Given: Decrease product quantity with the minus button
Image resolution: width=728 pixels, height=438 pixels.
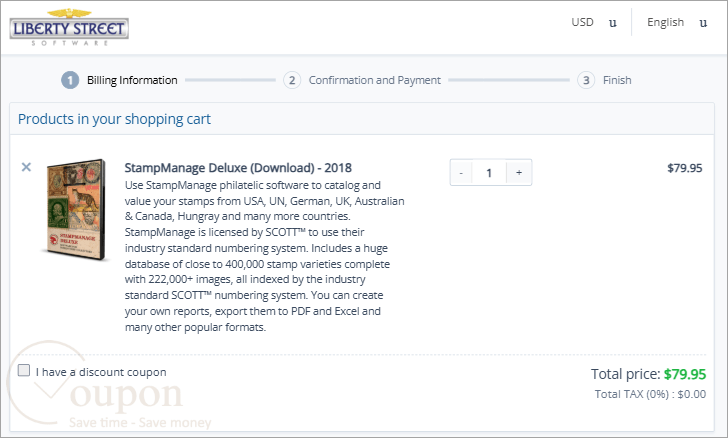Looking at the screenshot, I should point(461,173).
